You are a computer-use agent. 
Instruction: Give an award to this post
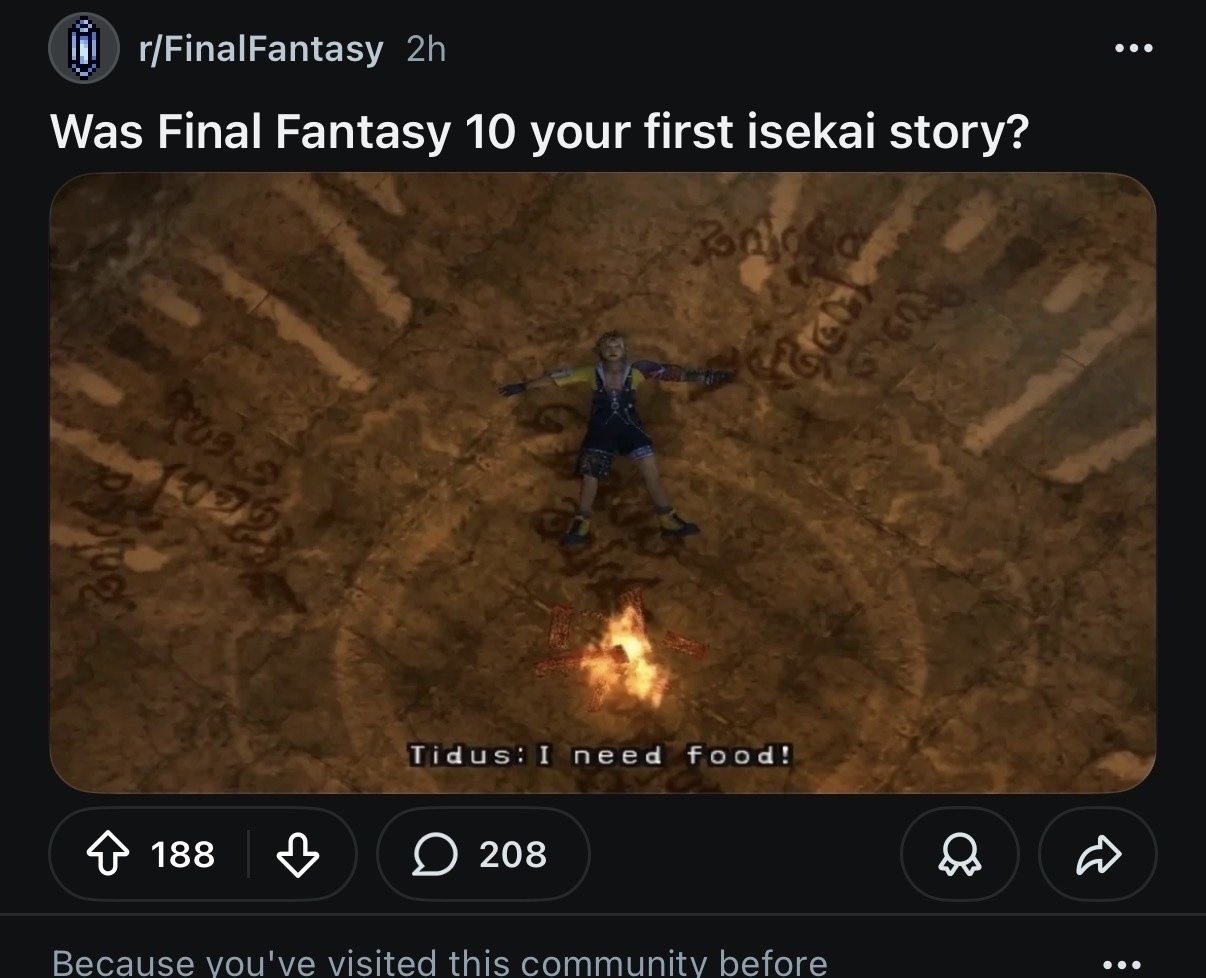958,854
